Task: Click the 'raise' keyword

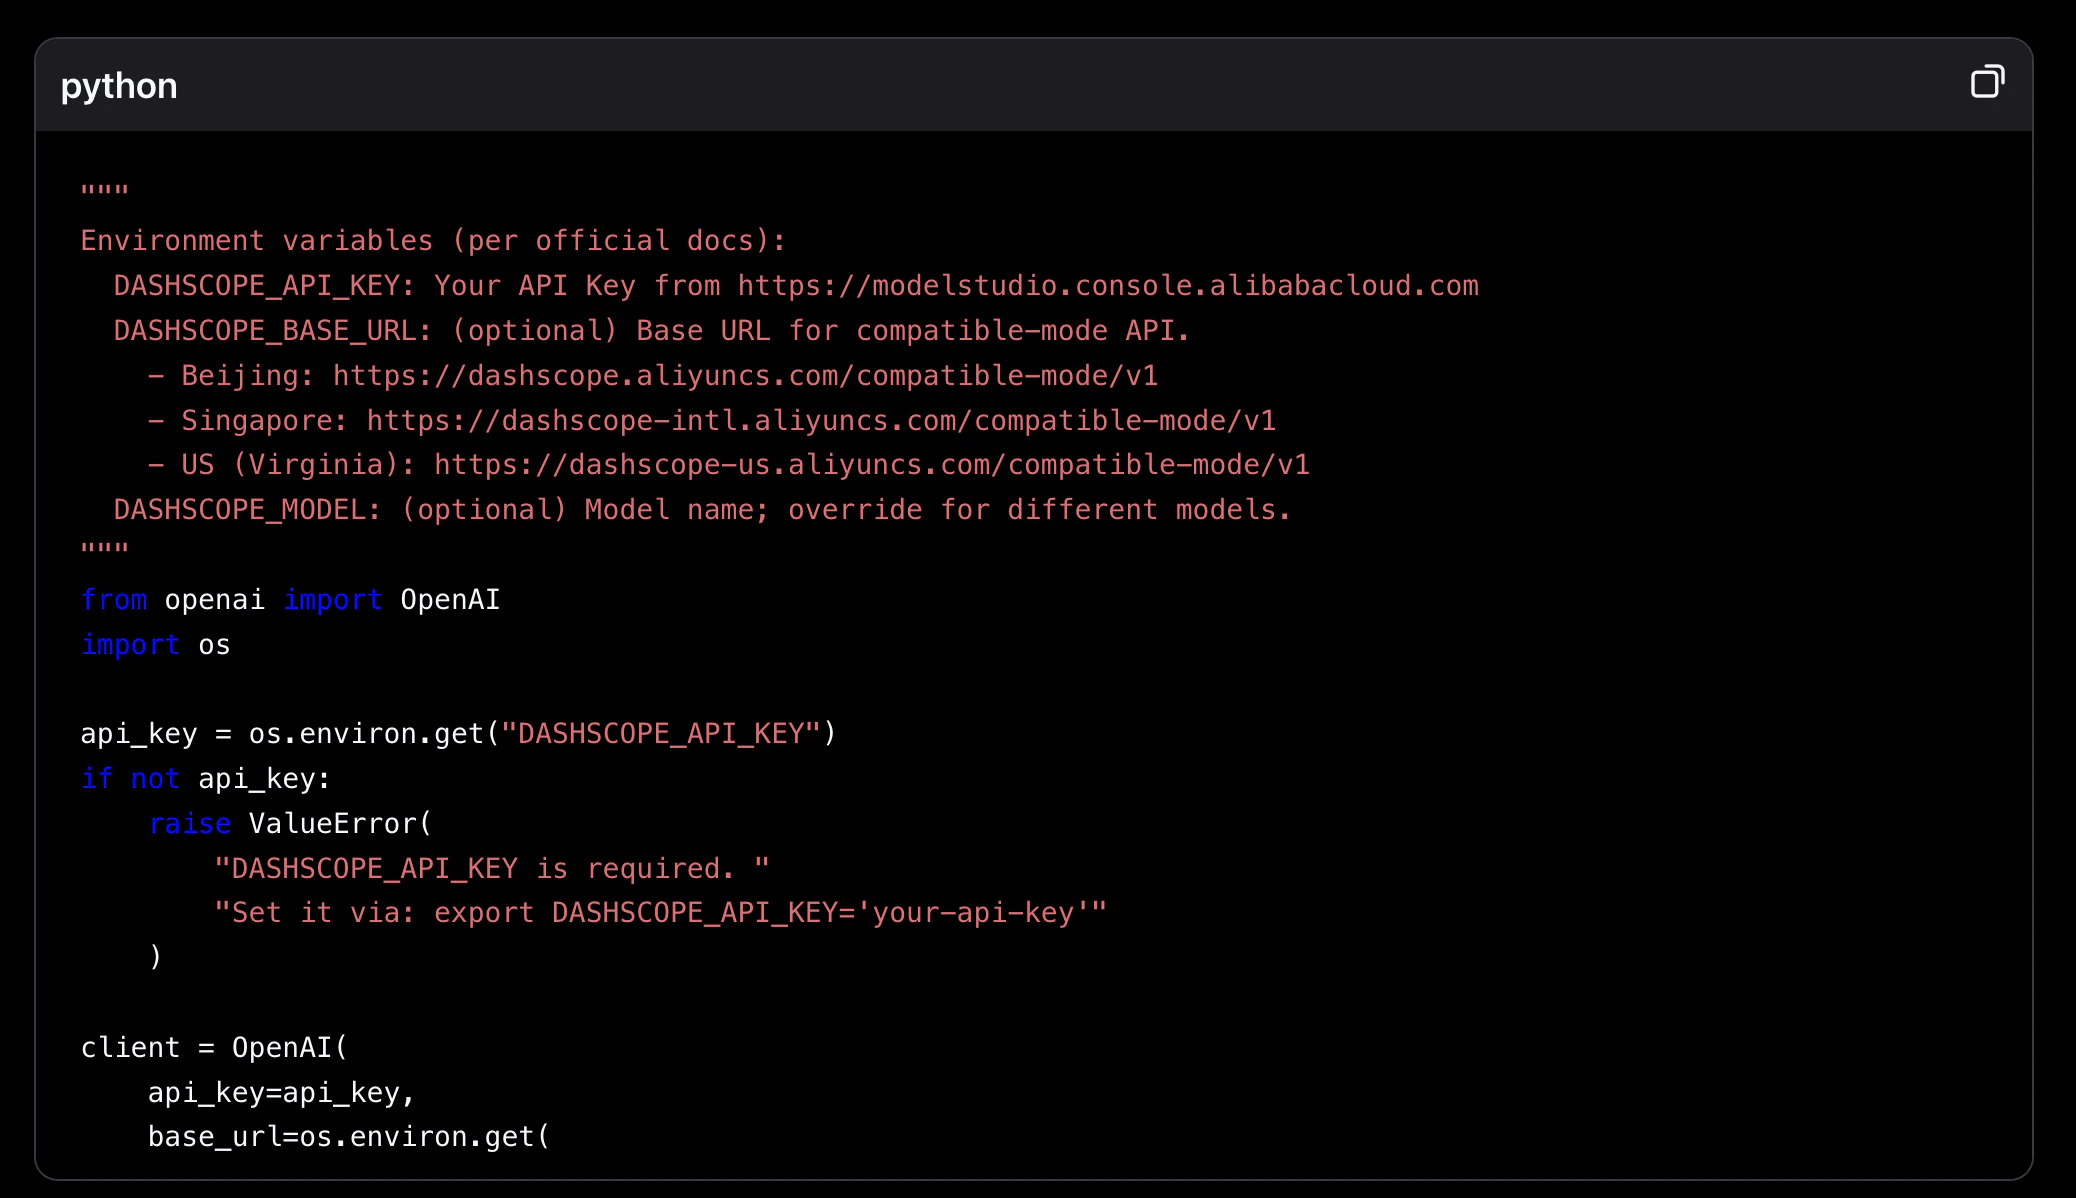Action: pyautogui.click(x=189, y=824)
